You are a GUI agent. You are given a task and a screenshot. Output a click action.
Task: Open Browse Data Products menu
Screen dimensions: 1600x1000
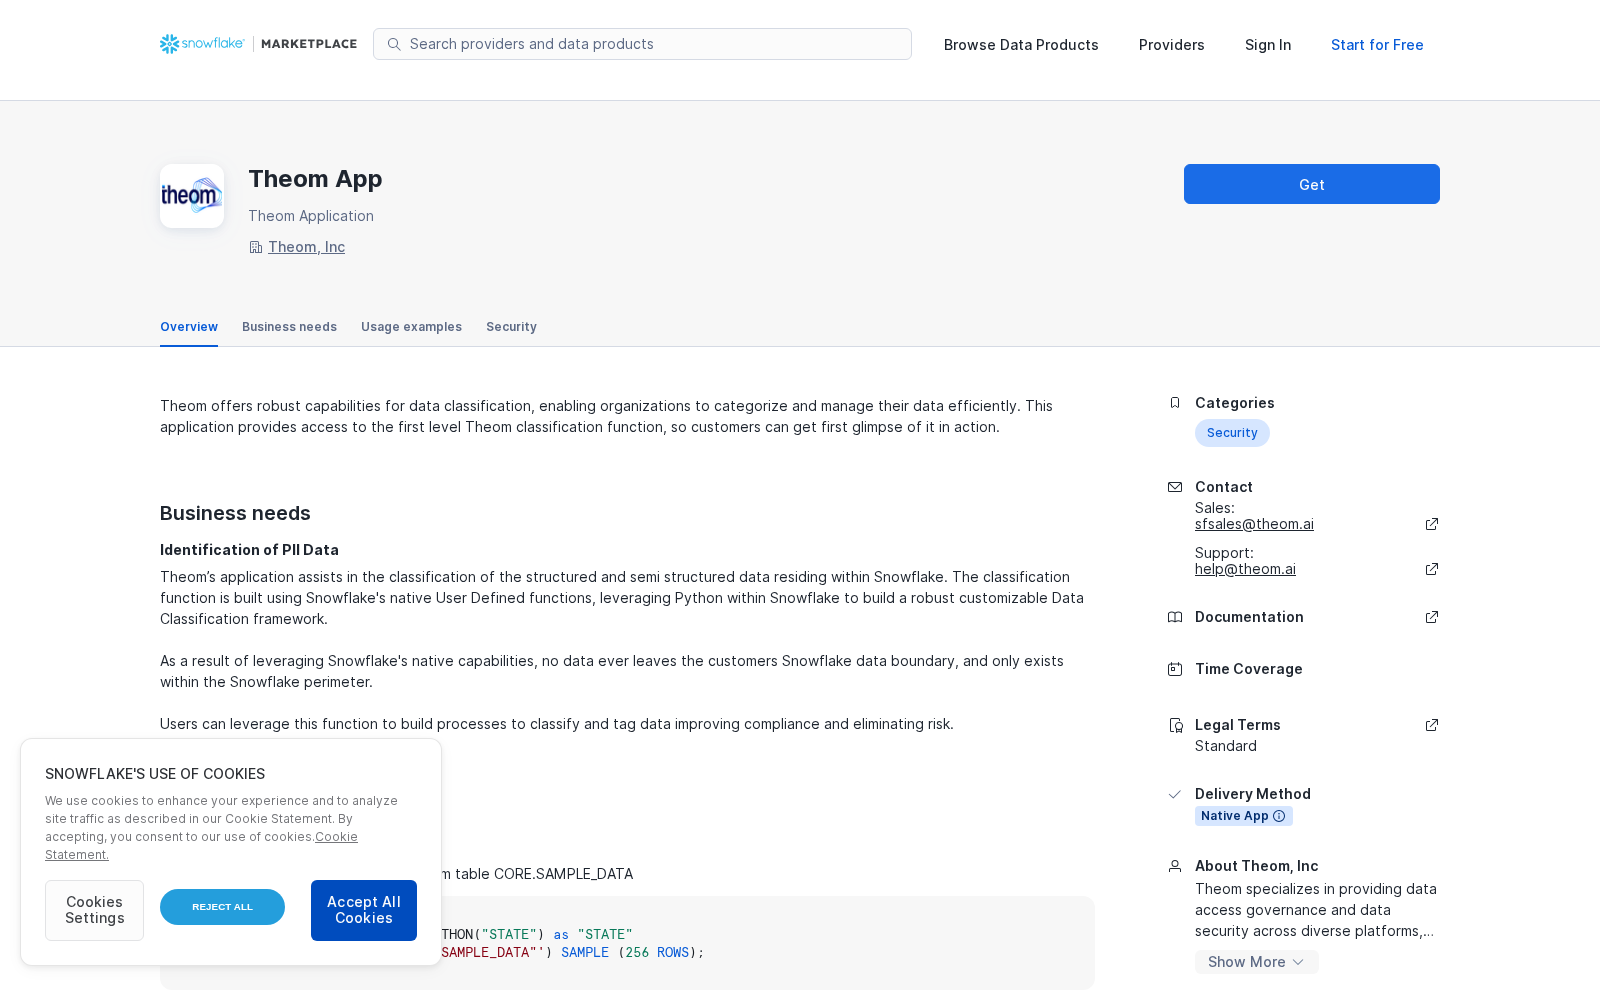tap(1021, 45)
